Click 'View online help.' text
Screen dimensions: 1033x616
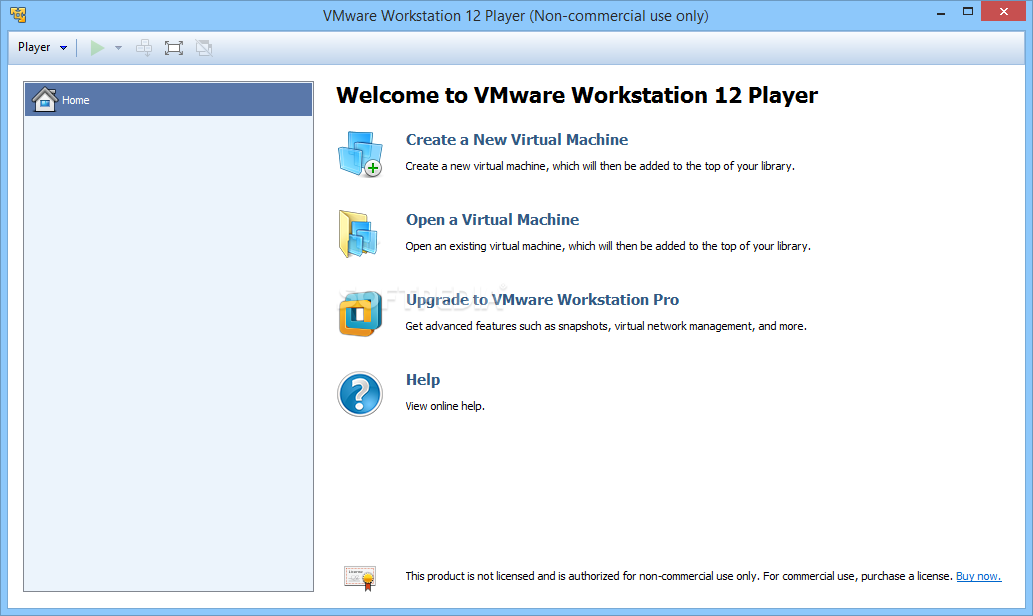click(445, 406)
